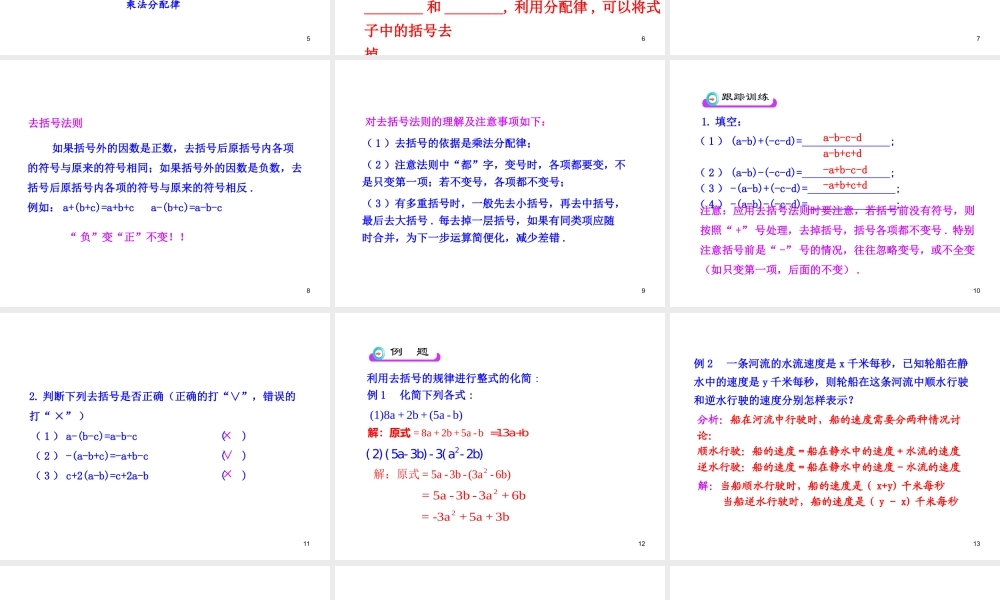Click page number 10 on training slide
The height and width of the screenshot is (600, 1000).
(977, 291)
